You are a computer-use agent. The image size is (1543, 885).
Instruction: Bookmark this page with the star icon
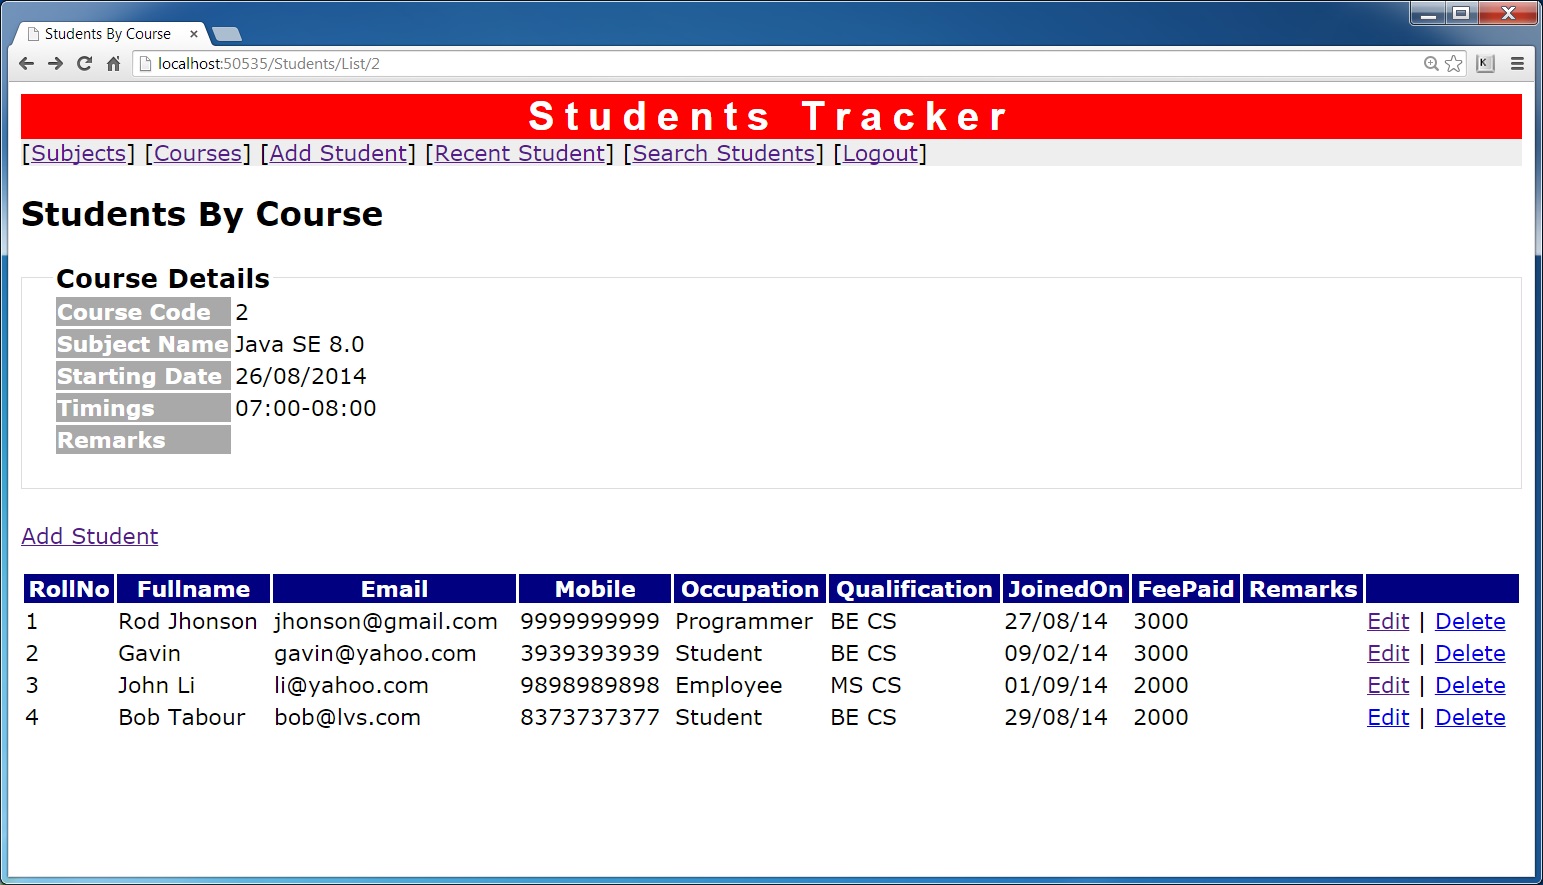pos(1454,64)
